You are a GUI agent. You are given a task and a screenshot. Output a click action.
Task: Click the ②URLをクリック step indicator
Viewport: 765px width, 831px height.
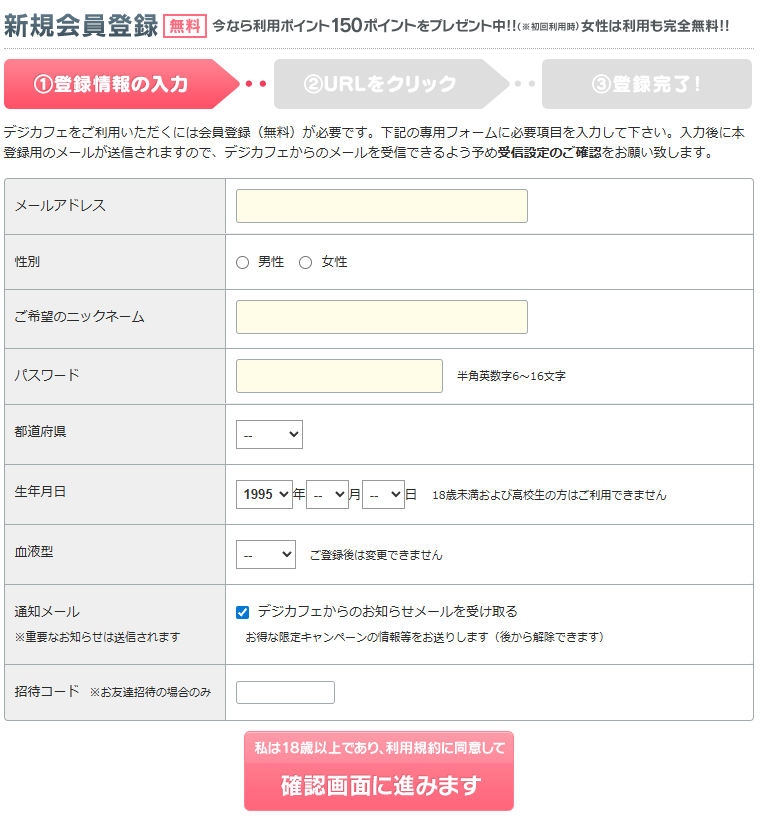pyautogui.click(x=378, y=85)
